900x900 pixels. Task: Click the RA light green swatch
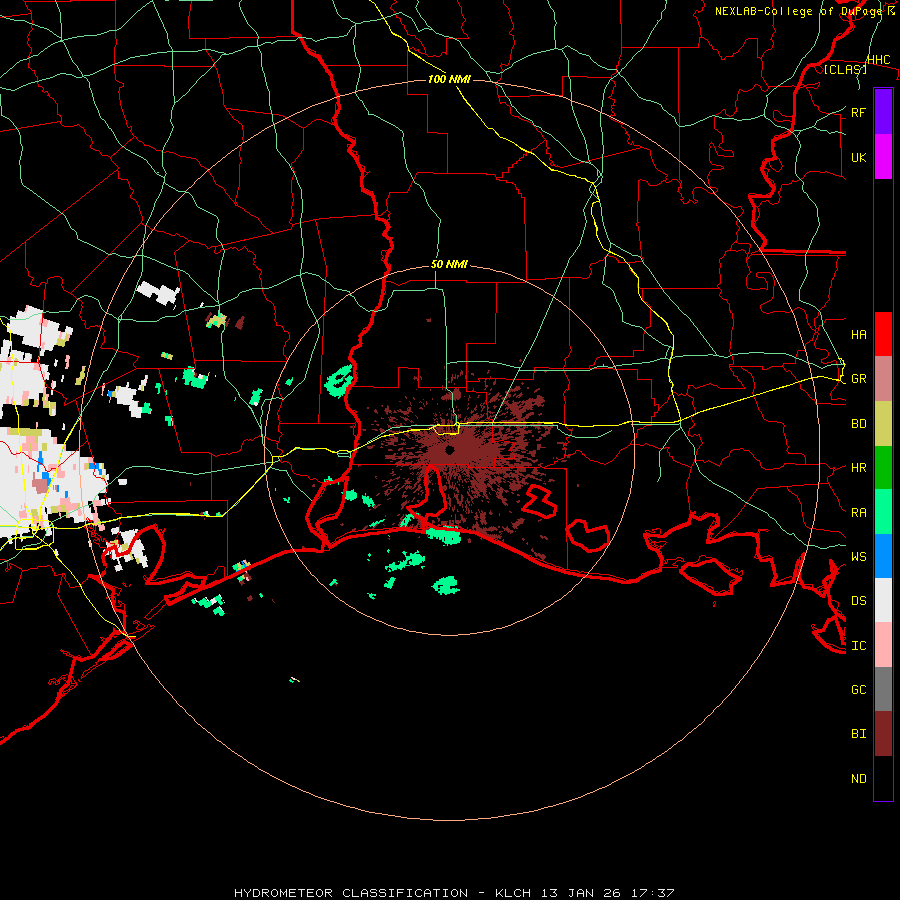883,512
